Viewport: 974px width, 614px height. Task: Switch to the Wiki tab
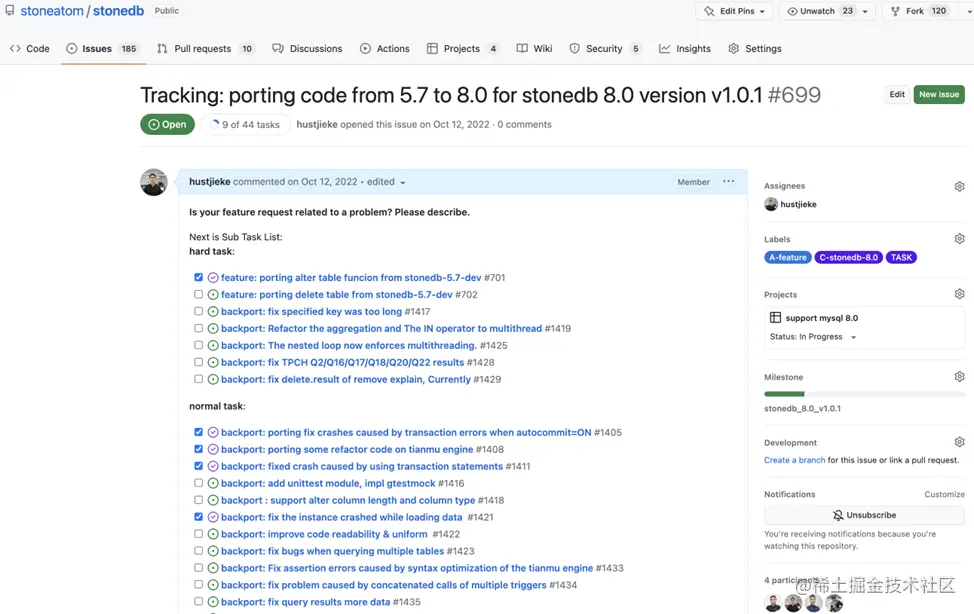coord(534,48)
